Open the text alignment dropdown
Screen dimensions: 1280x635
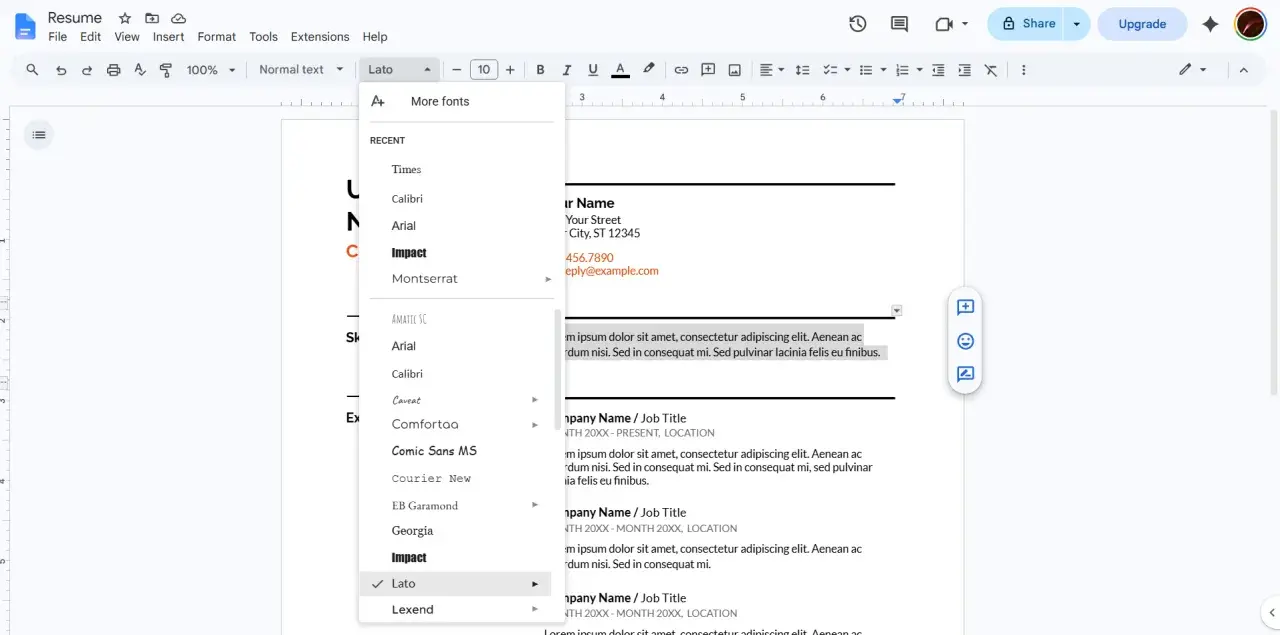(x=771, y=70)
